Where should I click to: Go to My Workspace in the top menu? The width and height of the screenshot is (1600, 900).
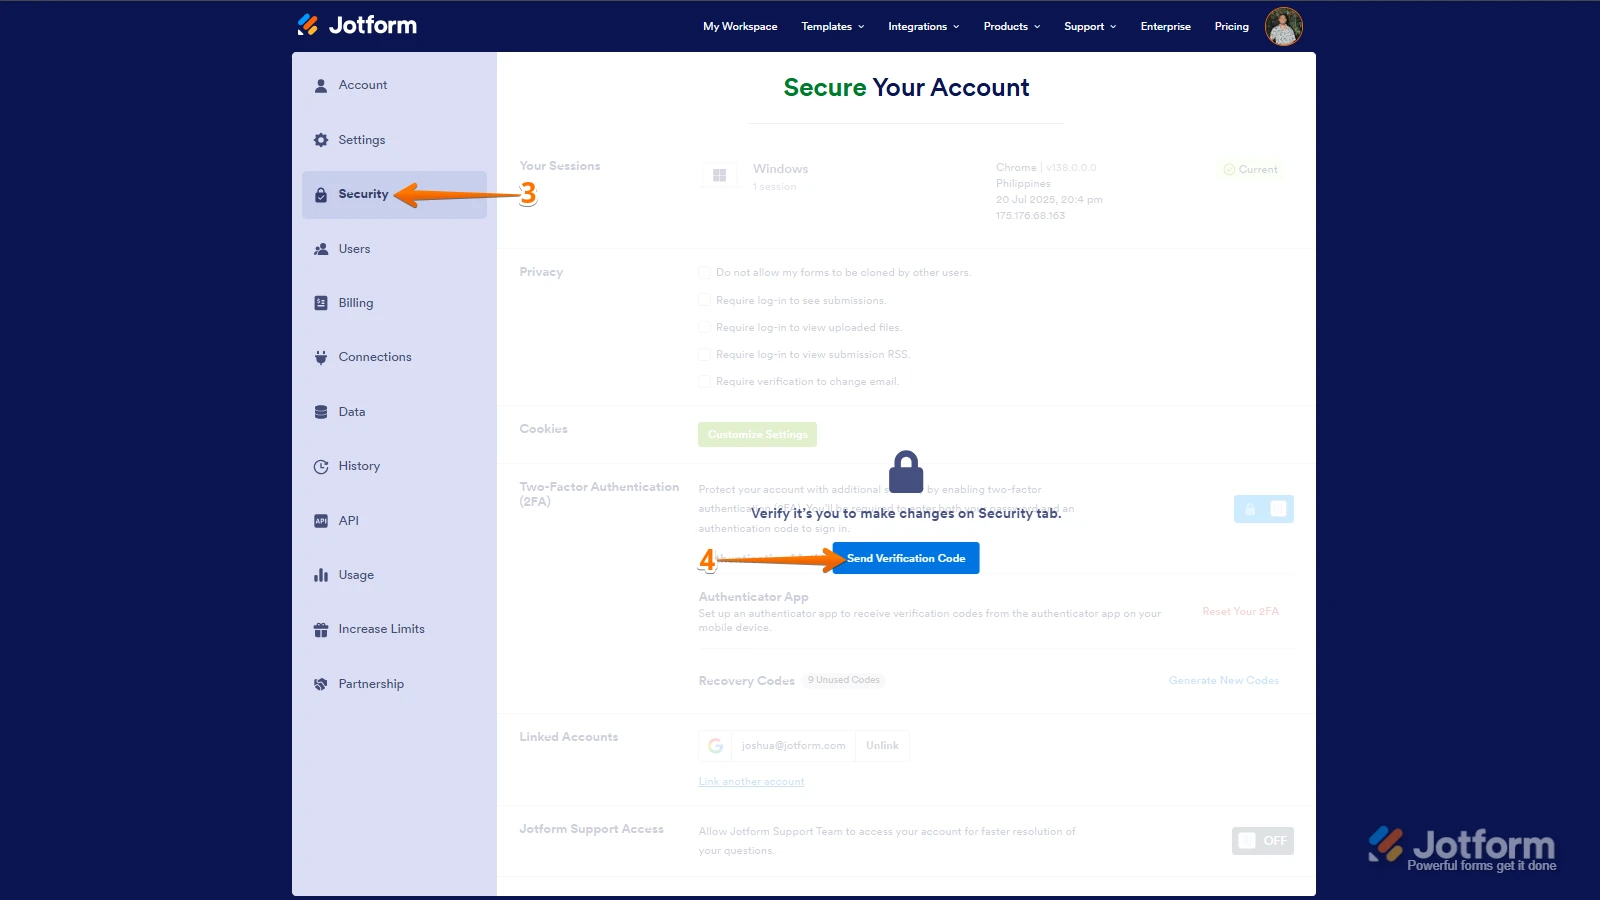(740, 27)
